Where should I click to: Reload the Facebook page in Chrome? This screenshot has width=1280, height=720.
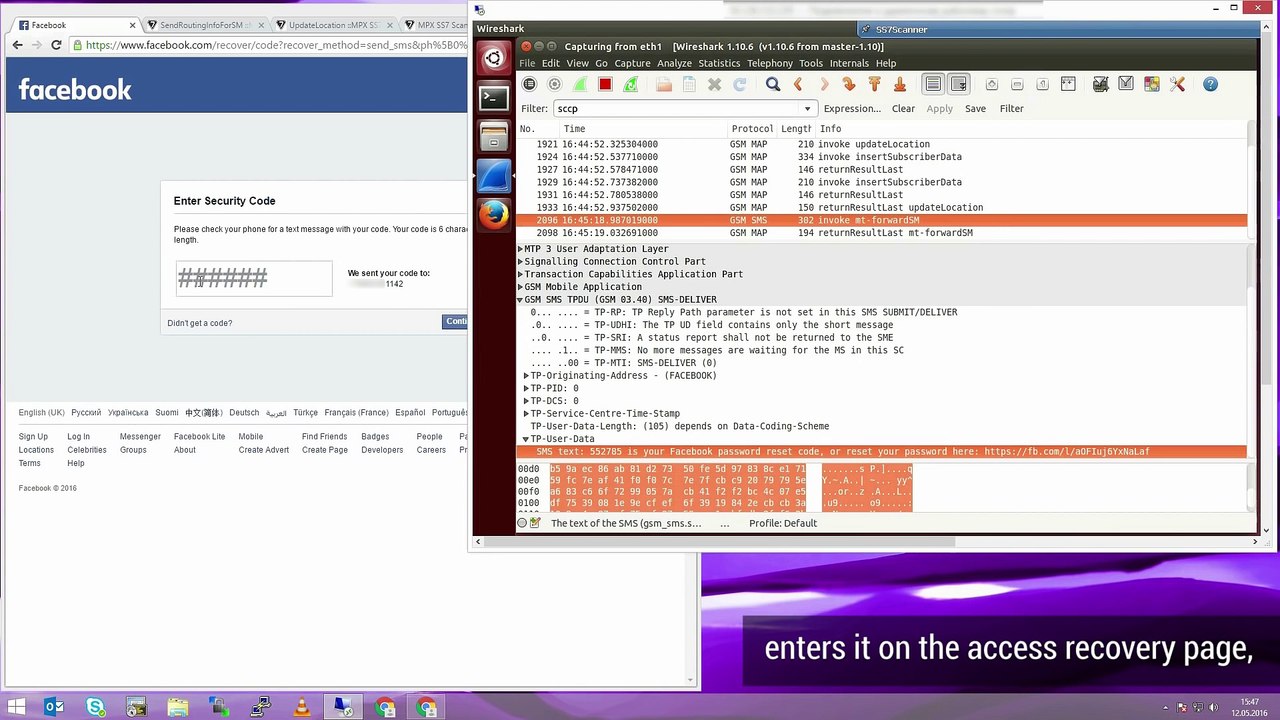coord(56,45)
